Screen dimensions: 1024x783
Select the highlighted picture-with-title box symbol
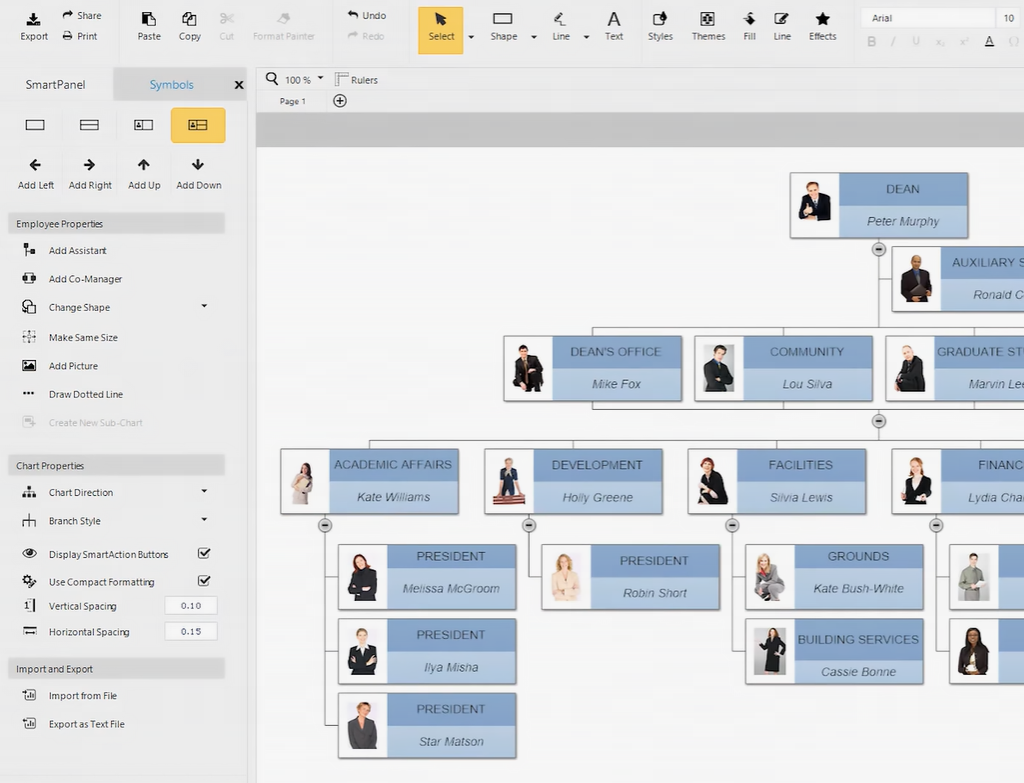tap(198, 125)
